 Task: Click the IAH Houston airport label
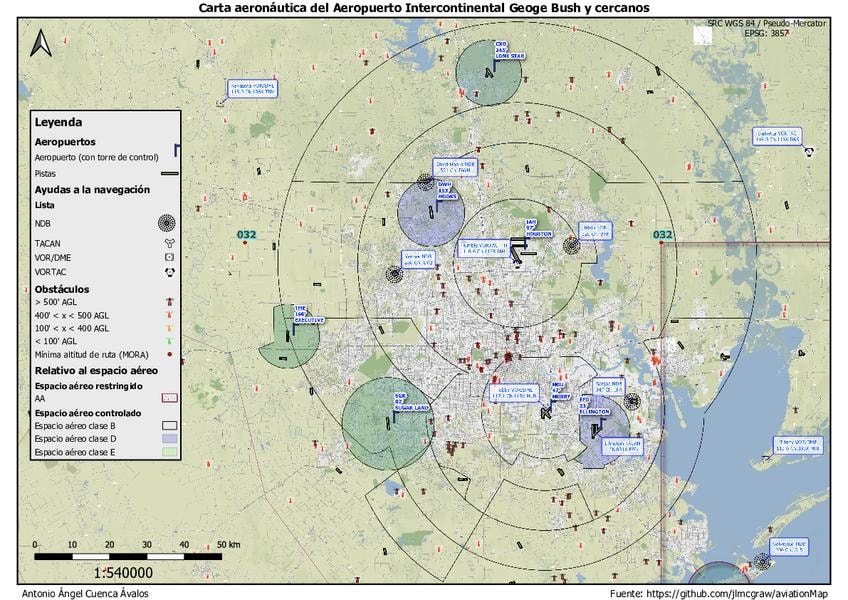pyautogui.click(x=532, y=227)
